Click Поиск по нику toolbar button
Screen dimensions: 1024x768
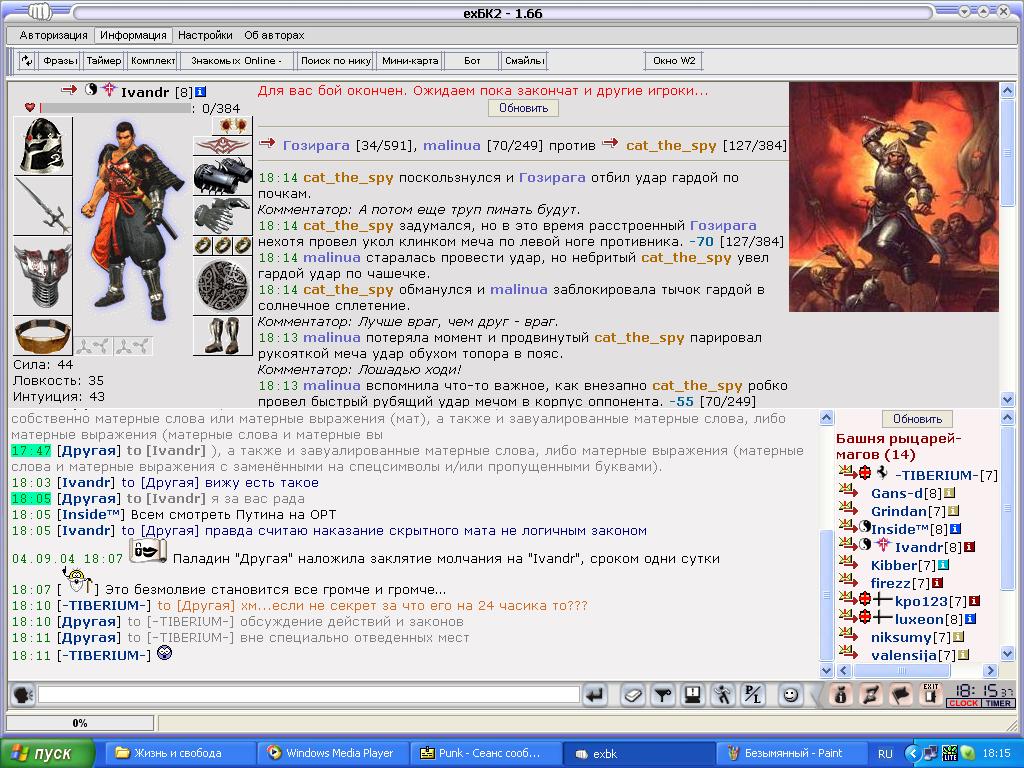pyautogui.click(x=336, y=61)
